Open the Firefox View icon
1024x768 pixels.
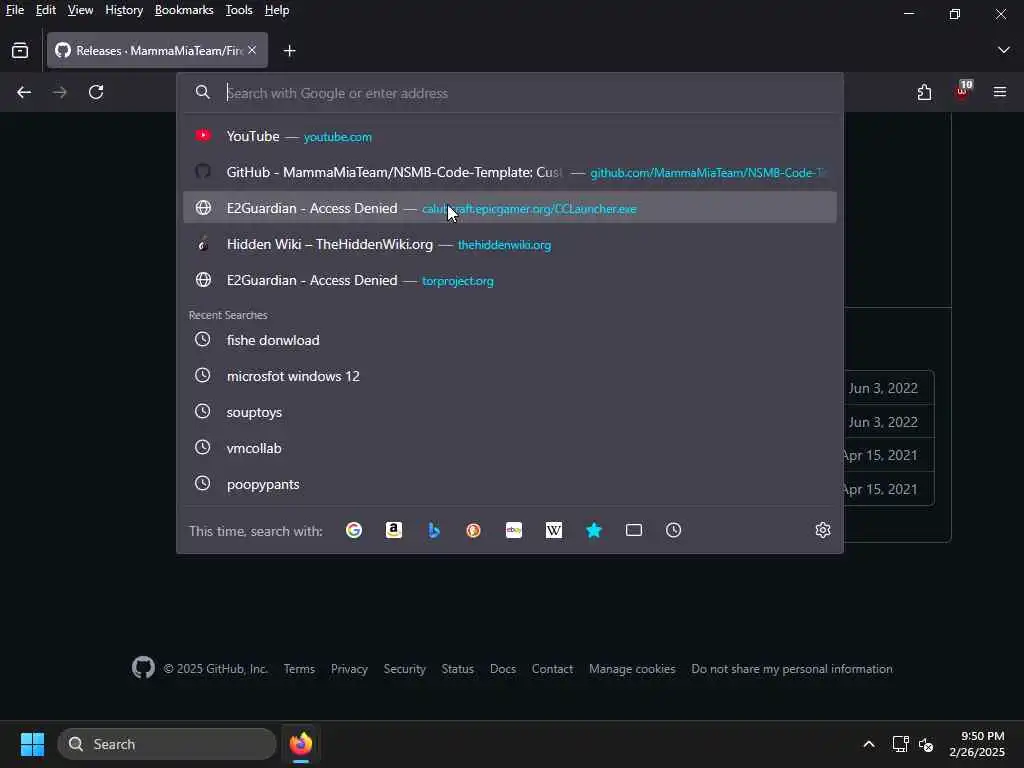20,50
